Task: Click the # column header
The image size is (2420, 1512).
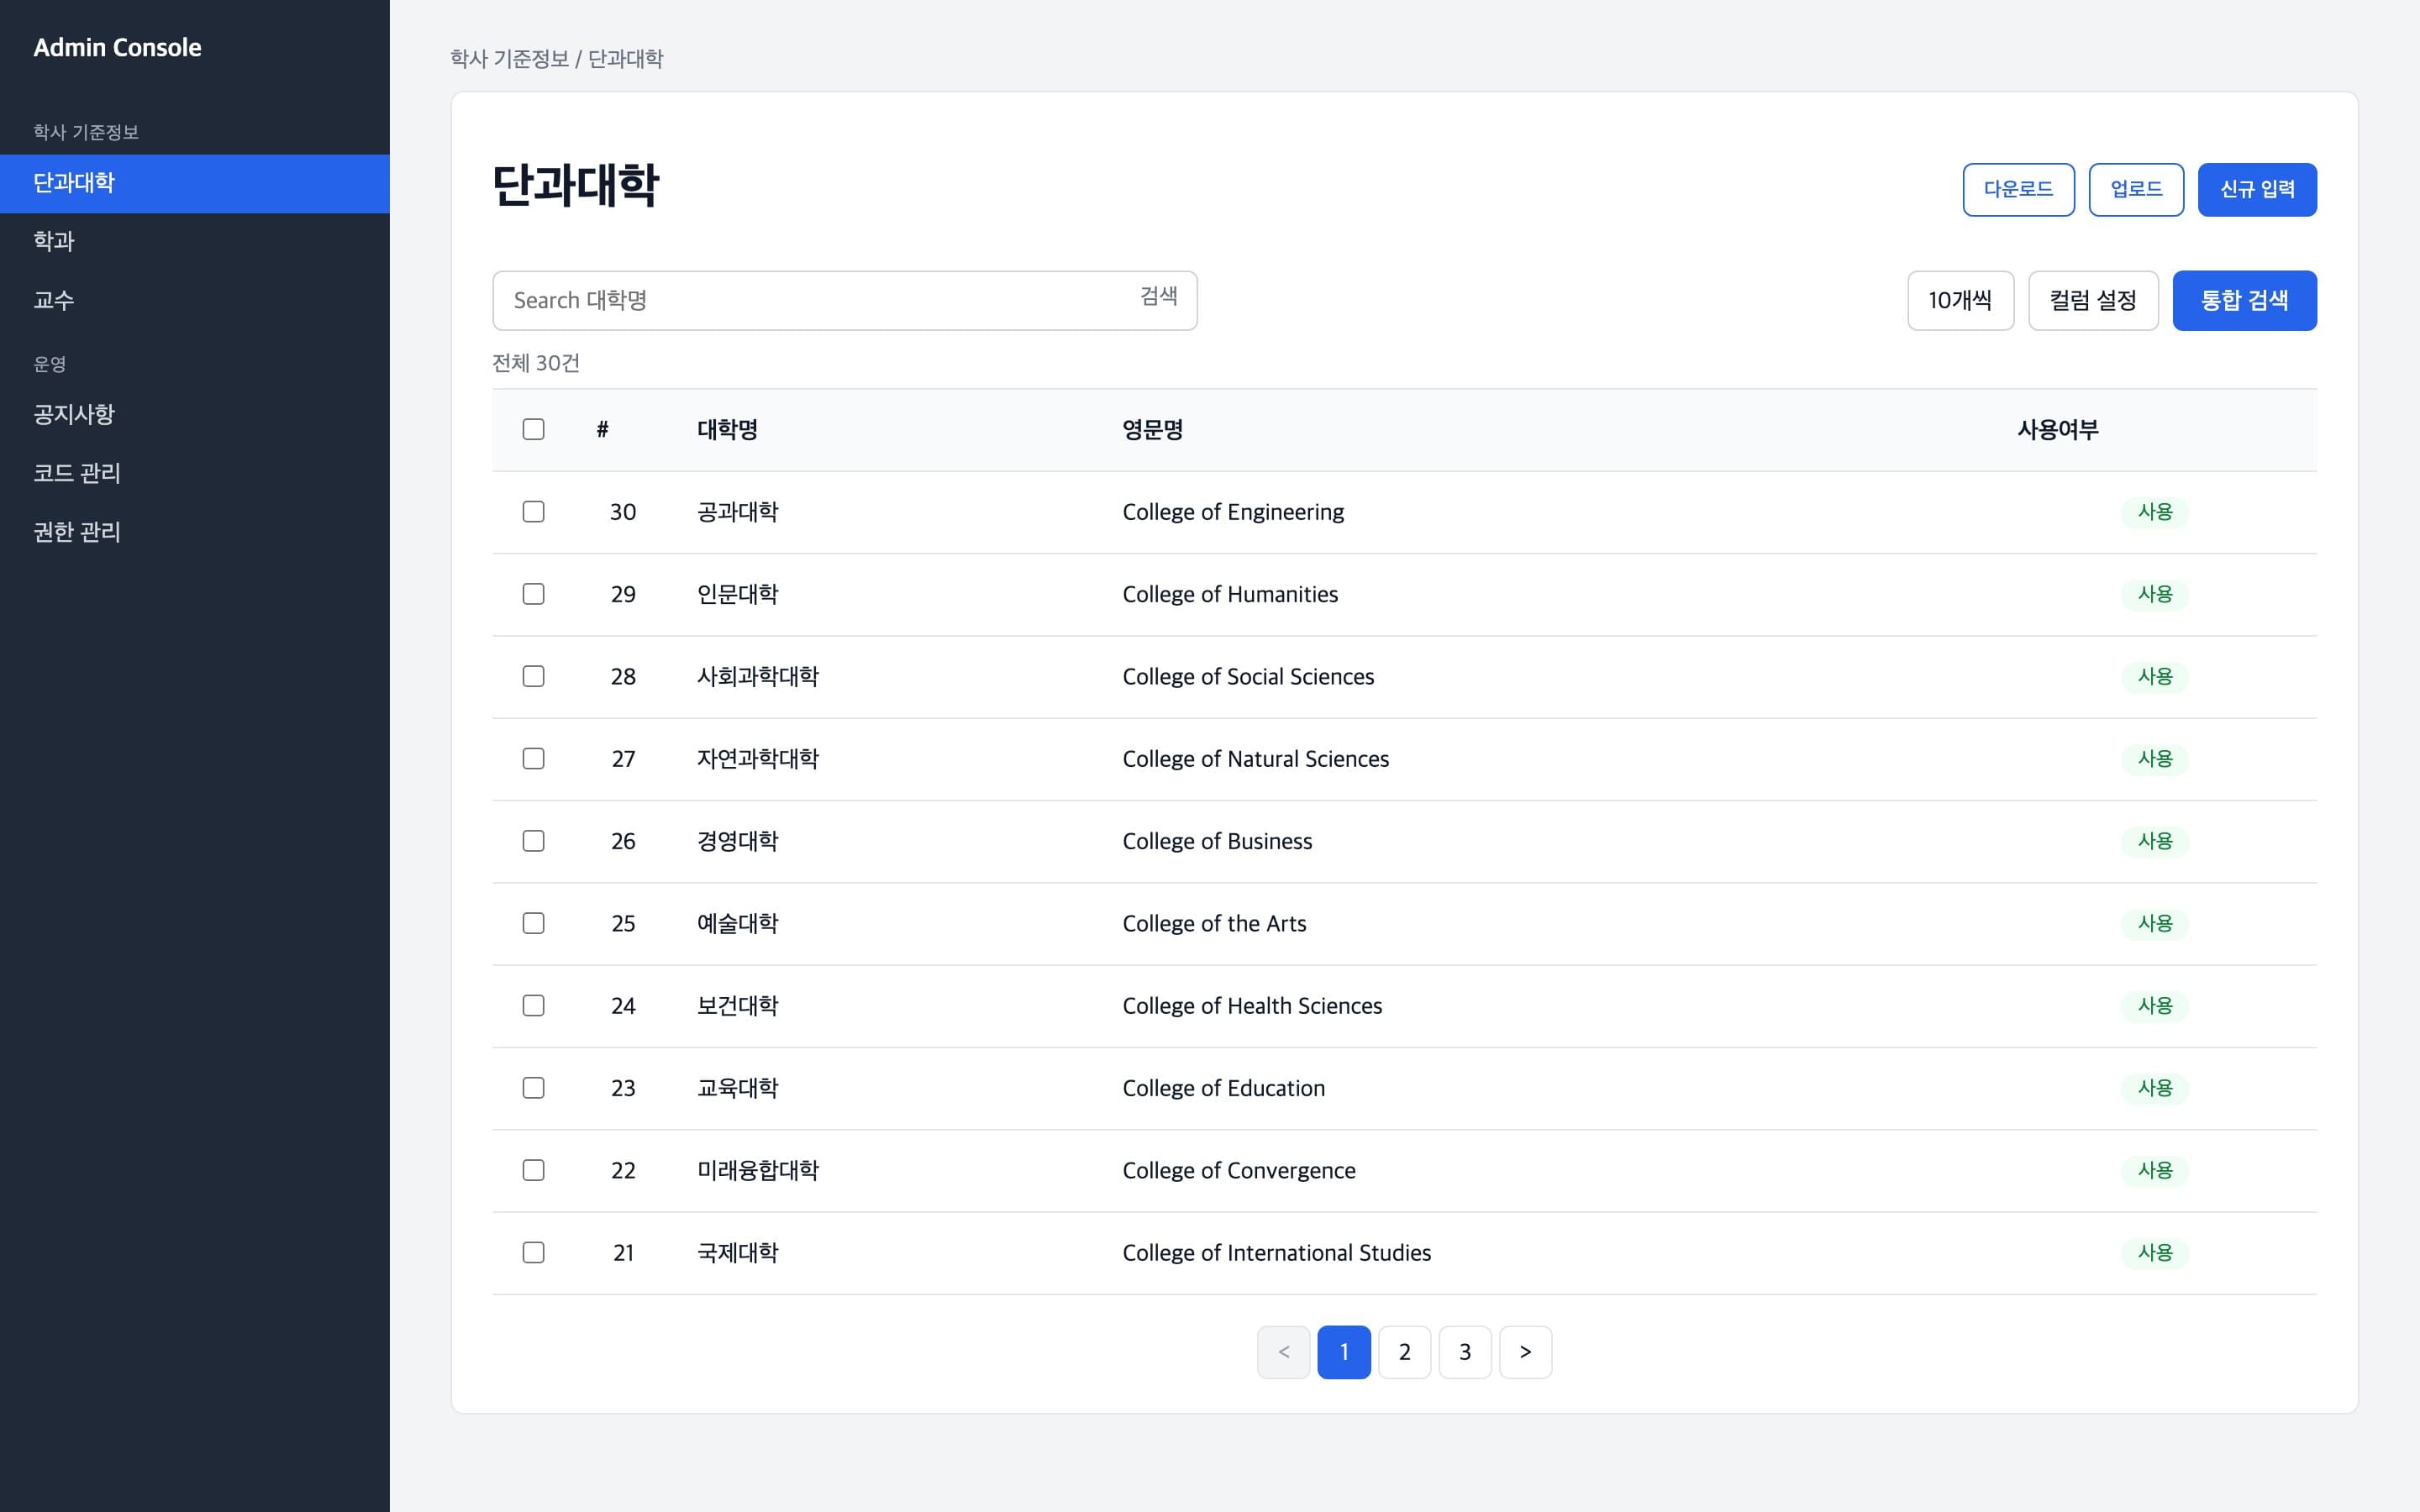Action: pyautogui.click(x=602, y=429)
